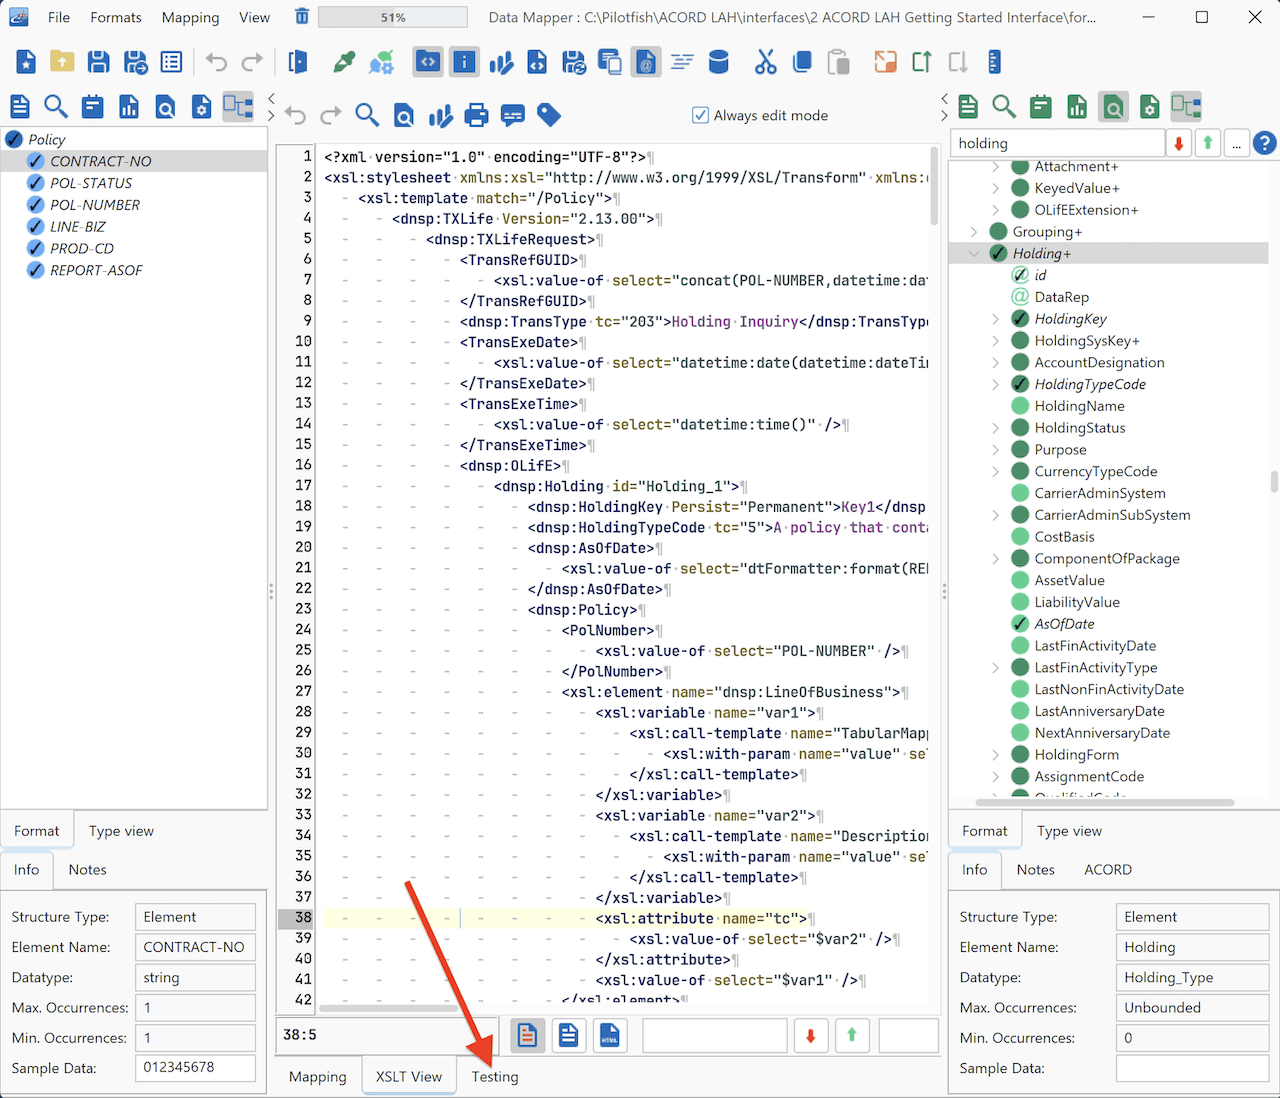Expand the HoldingTypeCode node
The height and width of the screenshot is (1098, 1280).
[x=995, y=384]
